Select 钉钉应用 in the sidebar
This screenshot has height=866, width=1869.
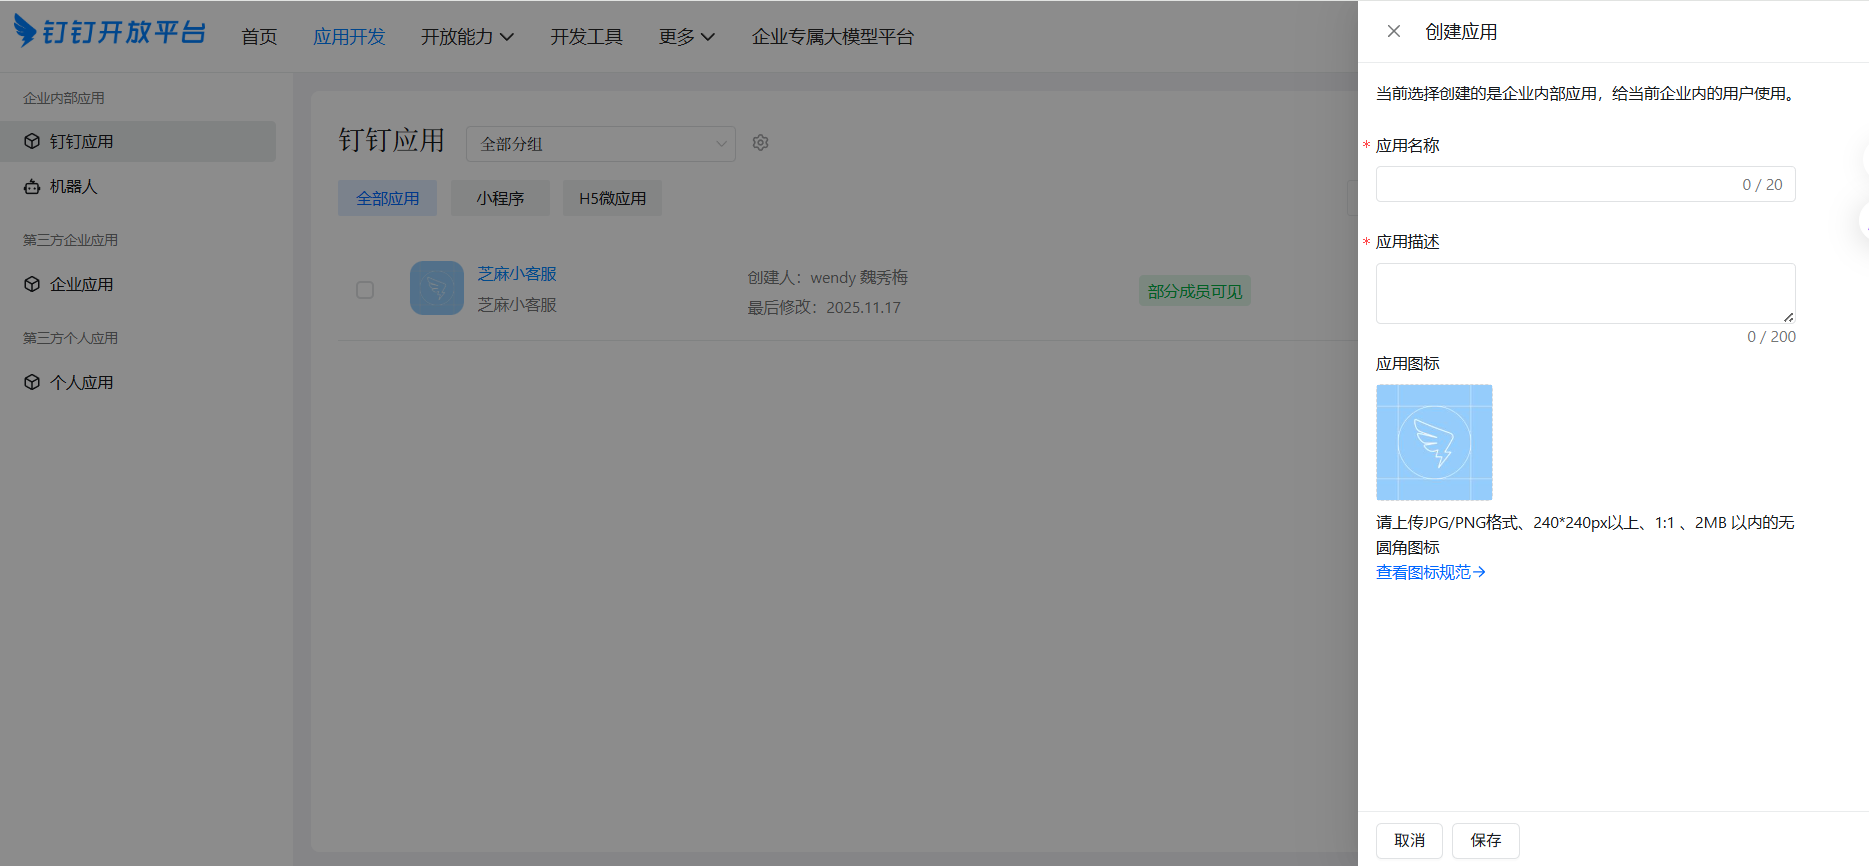click(x=138, y=142)
